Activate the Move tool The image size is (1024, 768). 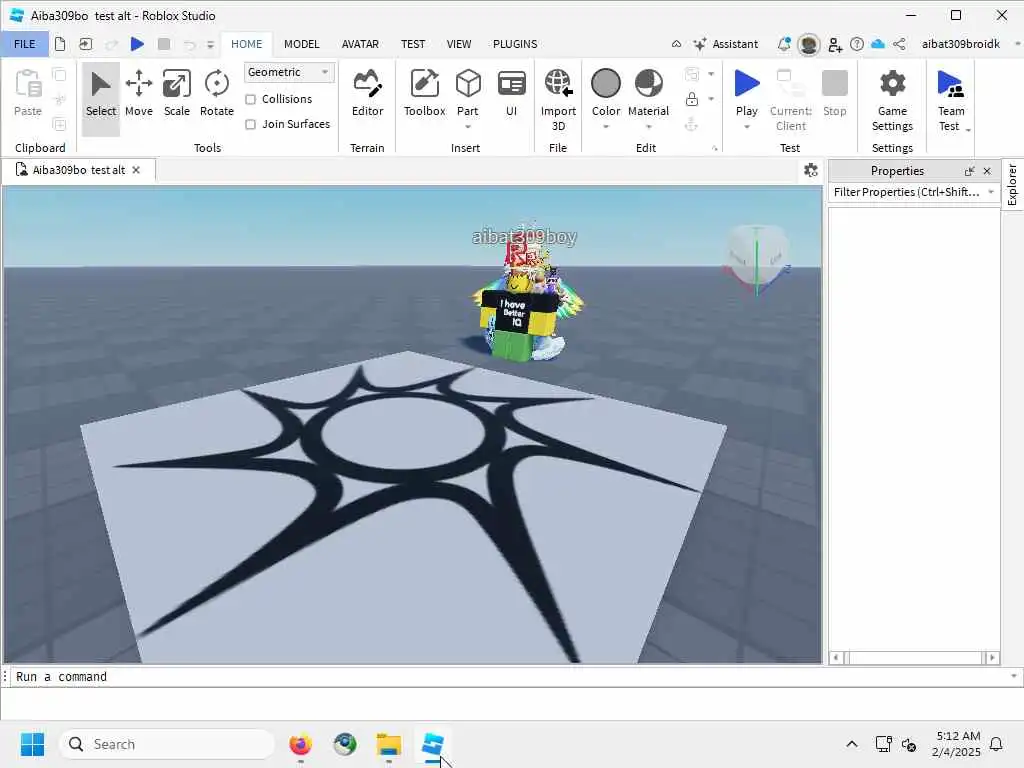138,95
